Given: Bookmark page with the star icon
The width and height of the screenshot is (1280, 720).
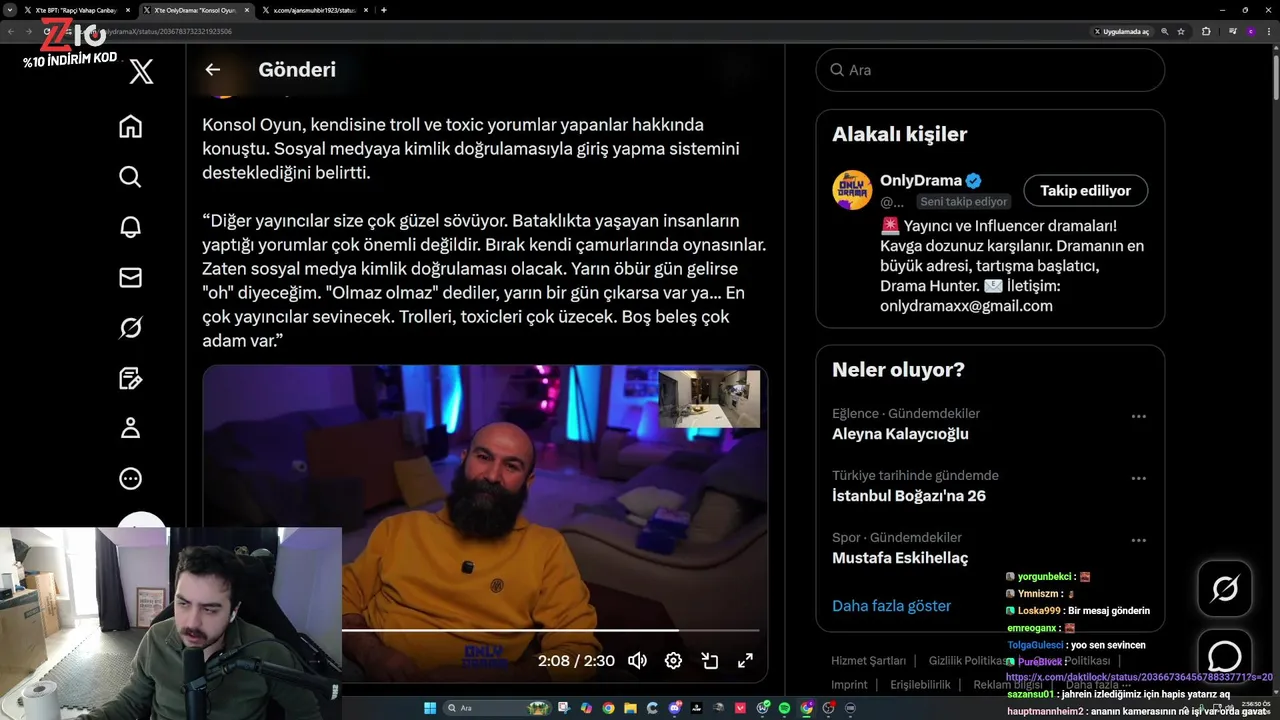Looking at the screenshot, I should click(x=1181, y=32).
